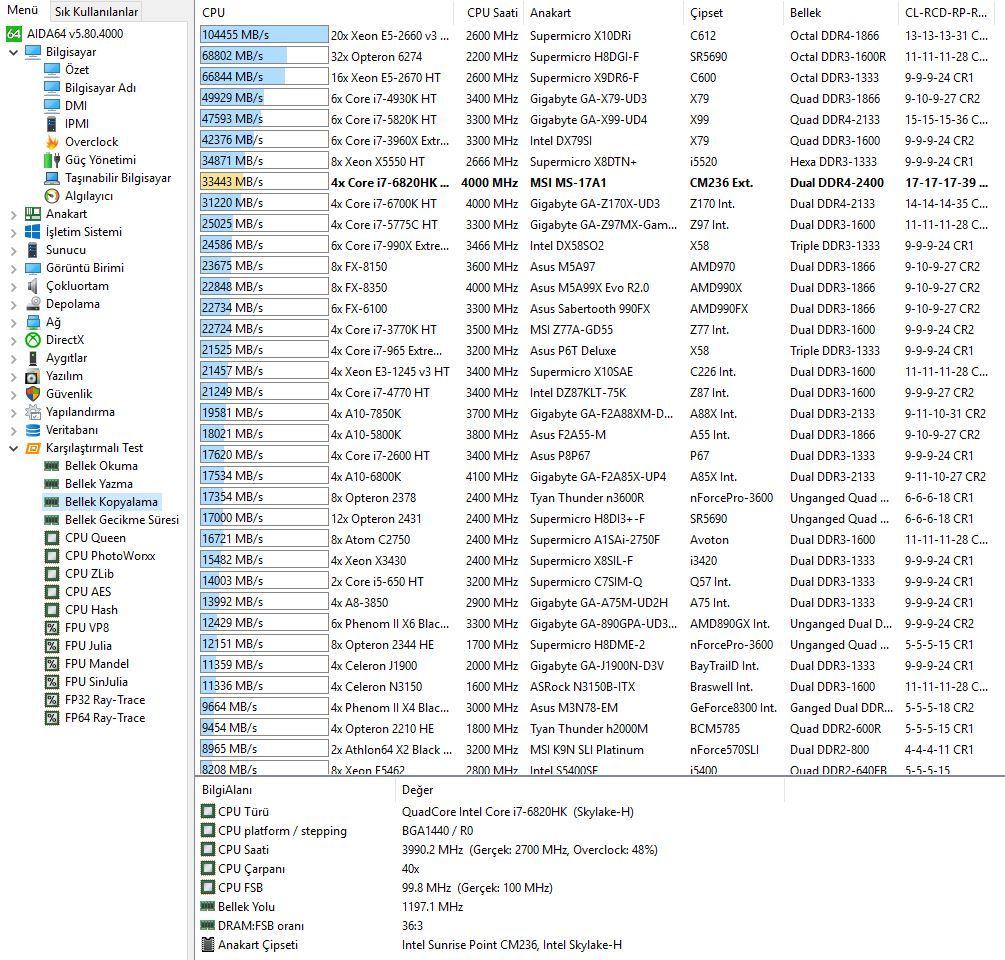Viewport: 1005px width, 960px height.
Task: Click the Anakart motherboard icon
Action: click(33, 214)
